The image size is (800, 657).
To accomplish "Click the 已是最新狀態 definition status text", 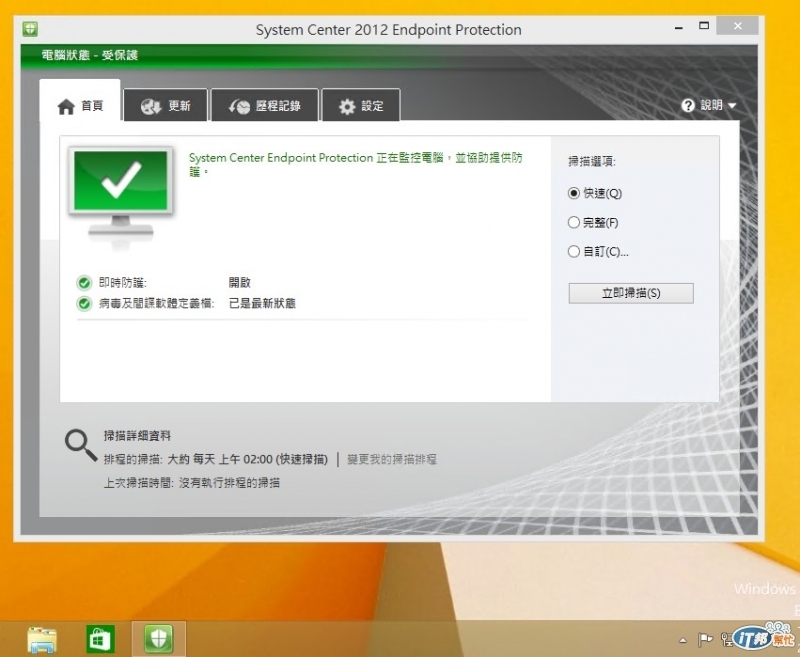I will [262, 304].
